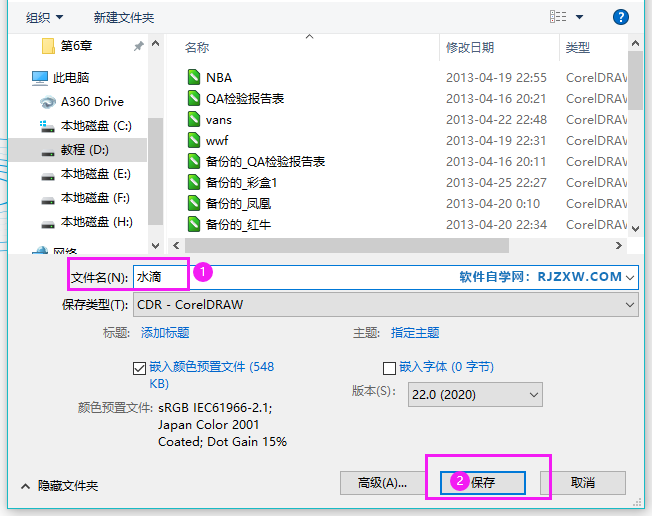Collapse folders via 隐藏文件夹 arrow
652x516 pixels.
pos(25,485)
